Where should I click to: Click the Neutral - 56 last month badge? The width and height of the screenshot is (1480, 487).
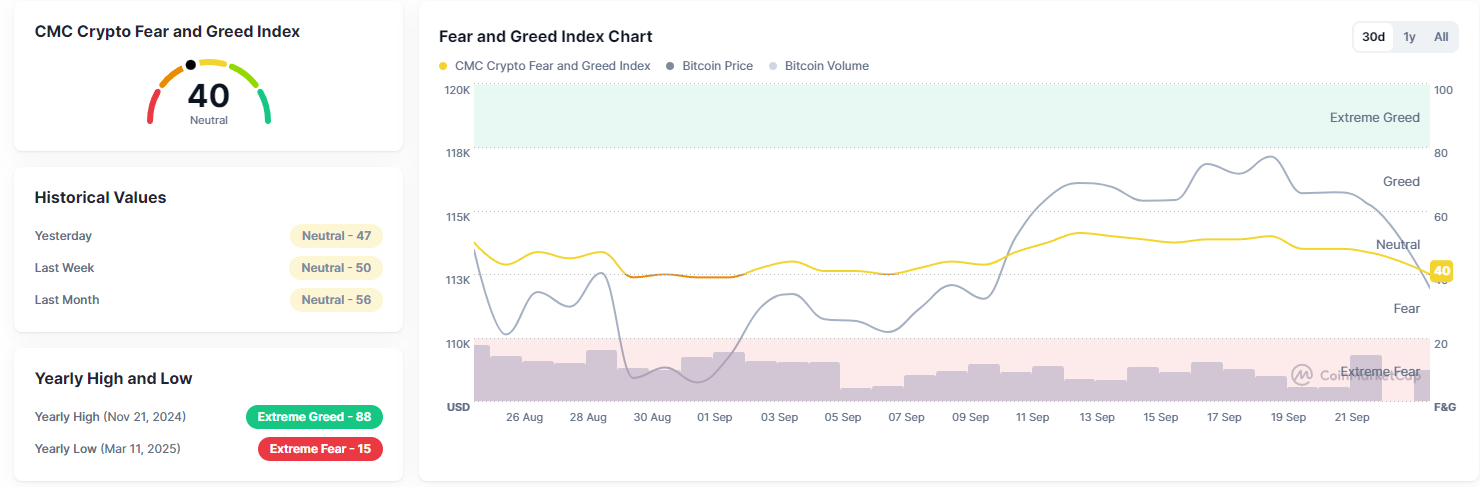click(x=336, y=300)
